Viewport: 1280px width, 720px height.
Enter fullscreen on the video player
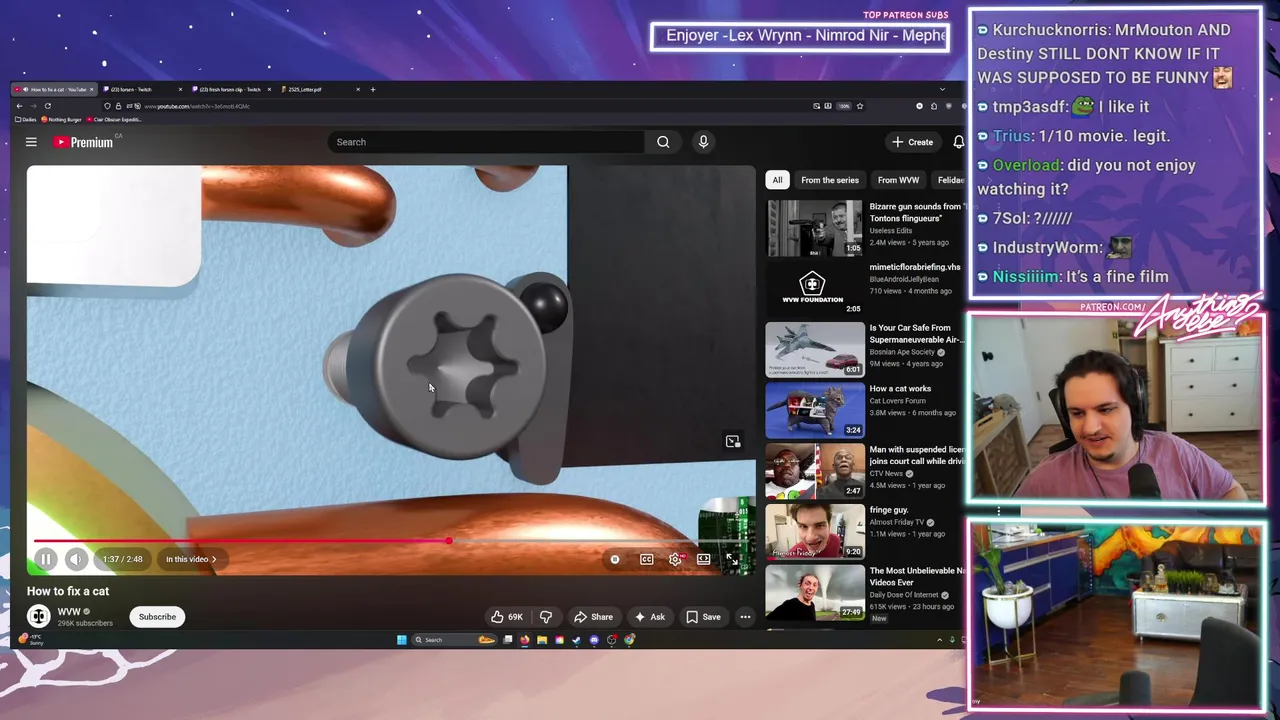tap(732, 559)
